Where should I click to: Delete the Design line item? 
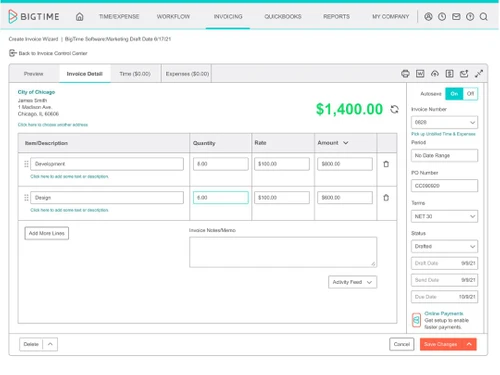coord(386,198)
